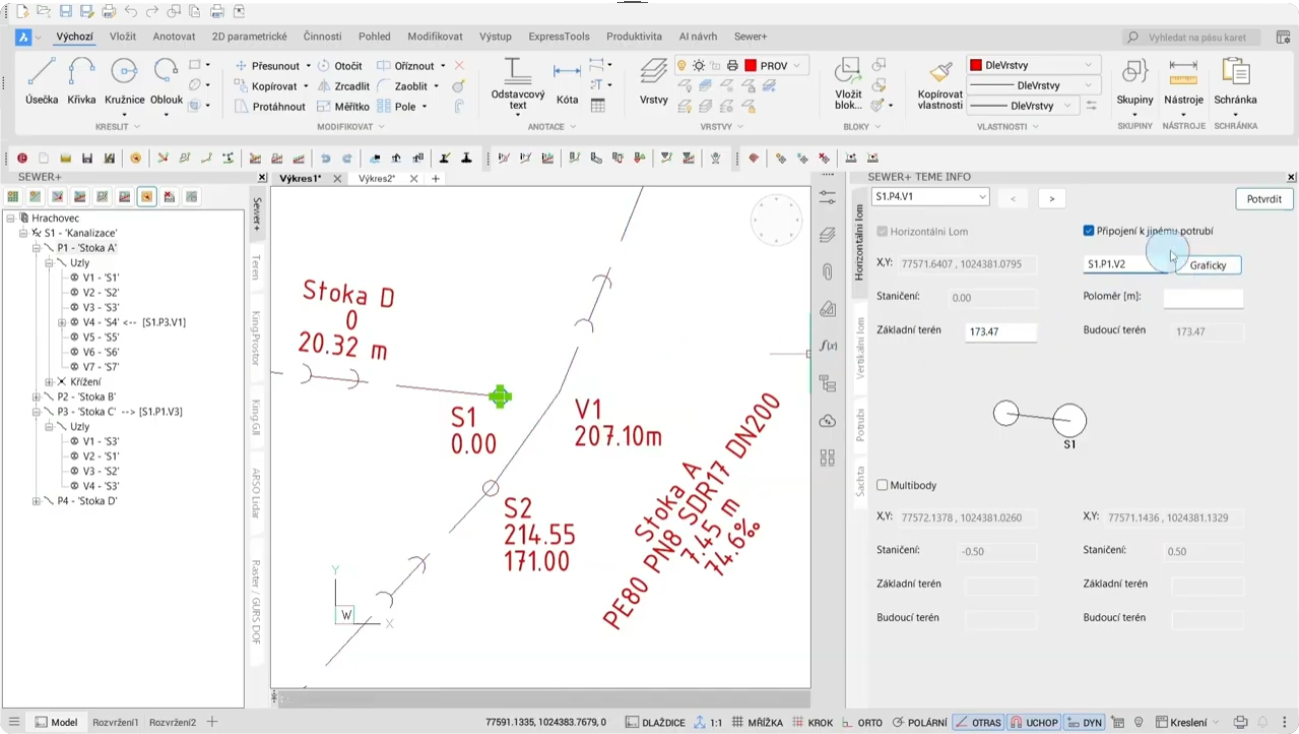Click the Oblouk arc tool

tap(166, 80)
